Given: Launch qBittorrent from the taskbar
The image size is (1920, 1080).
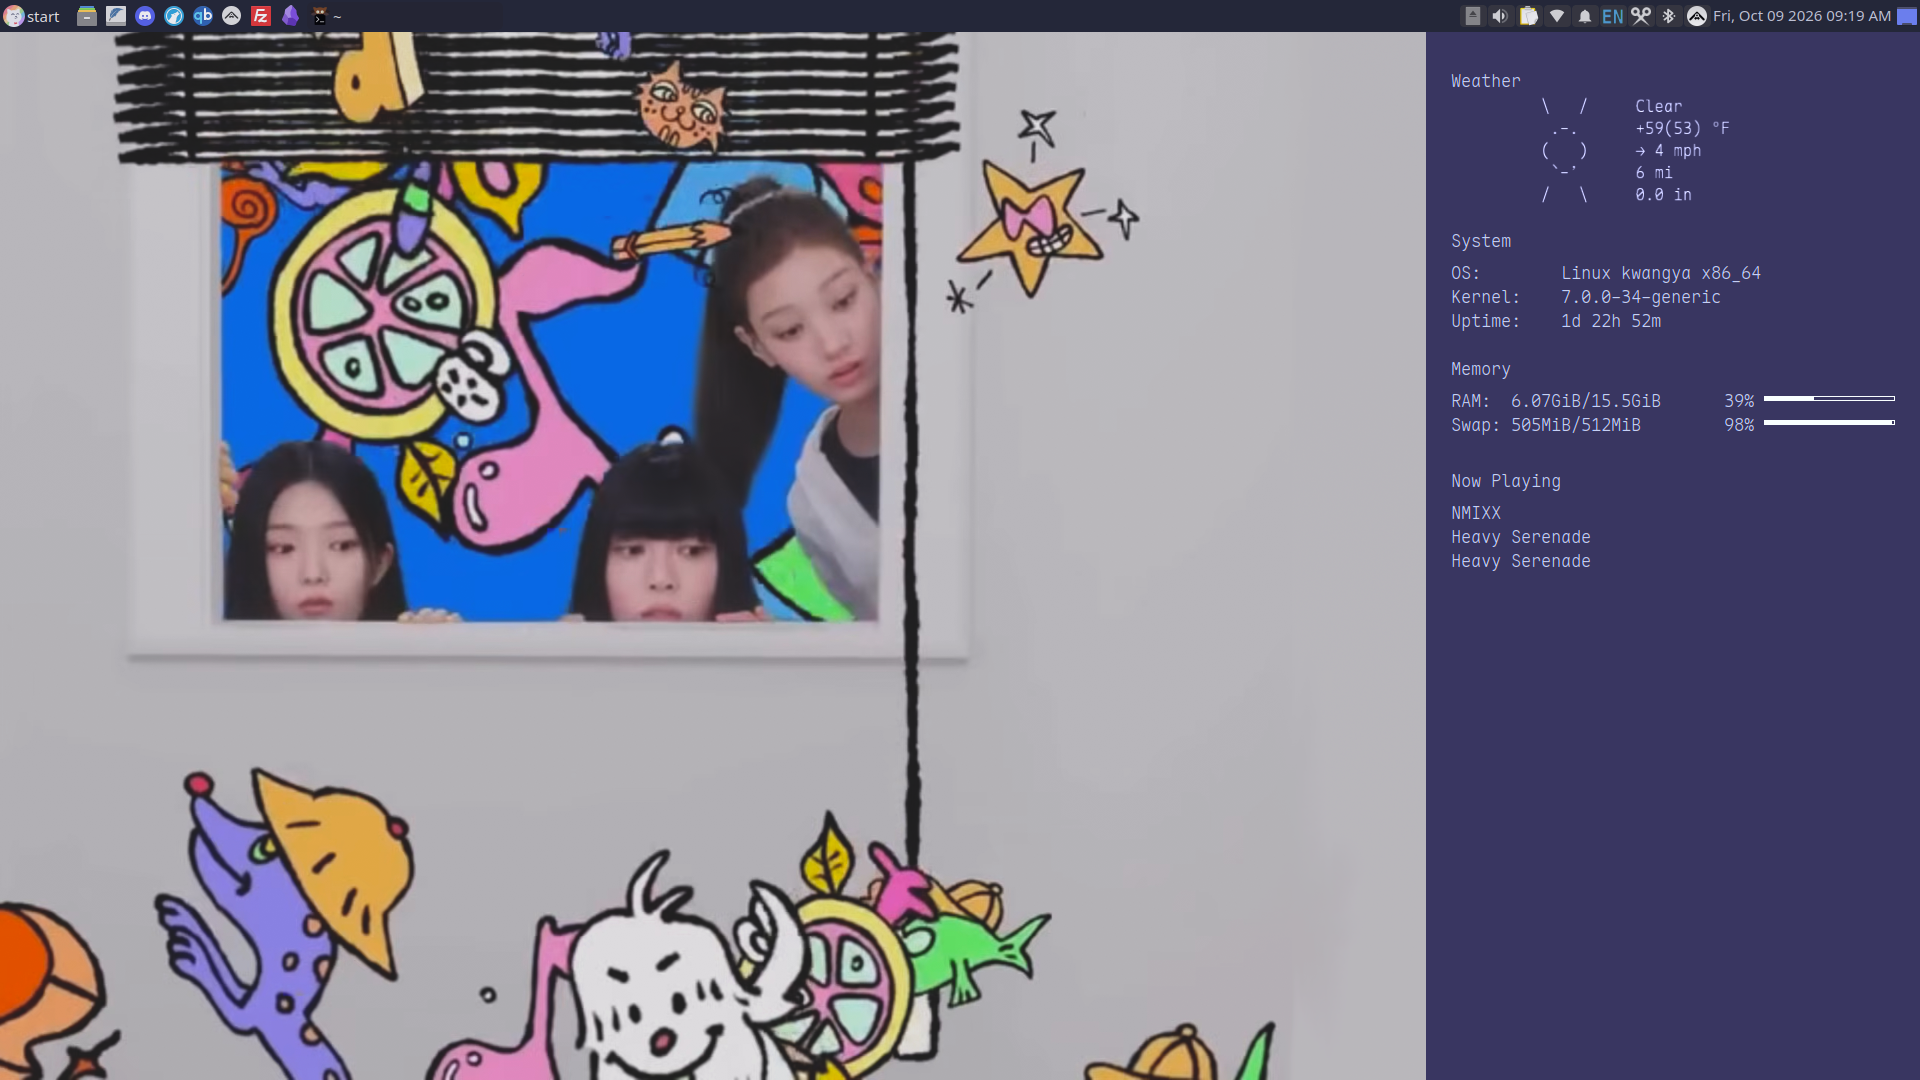Looking at the screenshot, I should coord(203,16).
